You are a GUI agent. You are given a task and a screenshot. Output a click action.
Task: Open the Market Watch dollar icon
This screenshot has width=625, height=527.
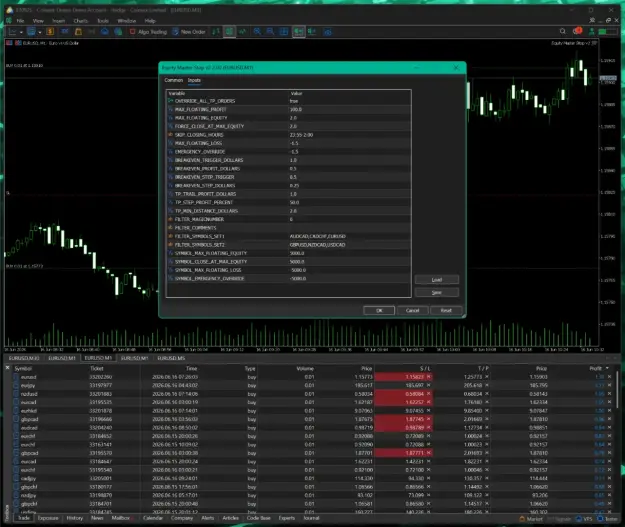click(50, 31)
